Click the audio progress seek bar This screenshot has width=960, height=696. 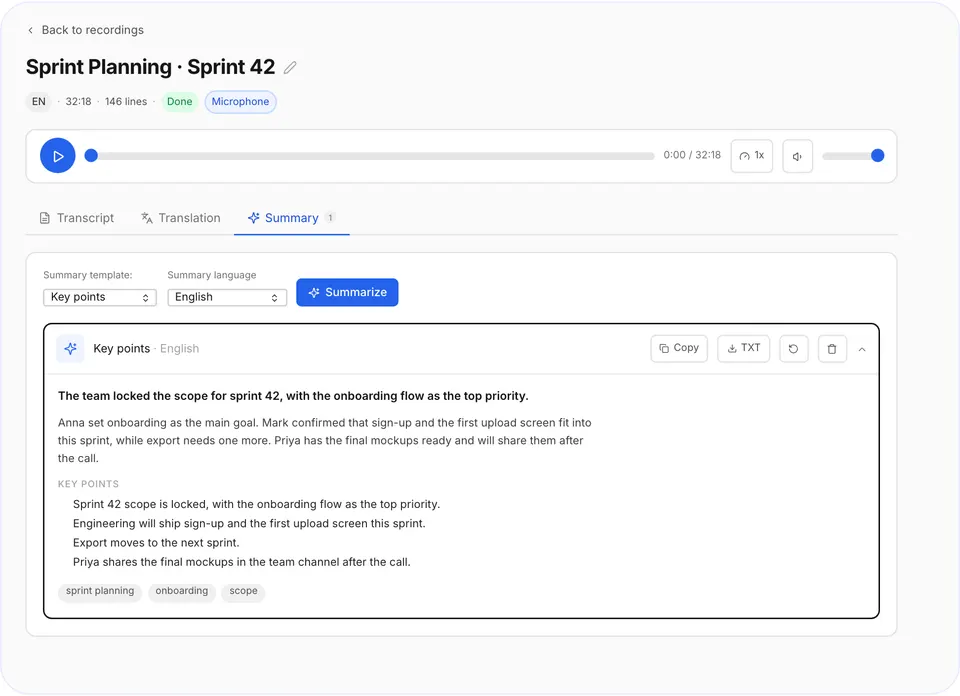click(x=372, y=156)
